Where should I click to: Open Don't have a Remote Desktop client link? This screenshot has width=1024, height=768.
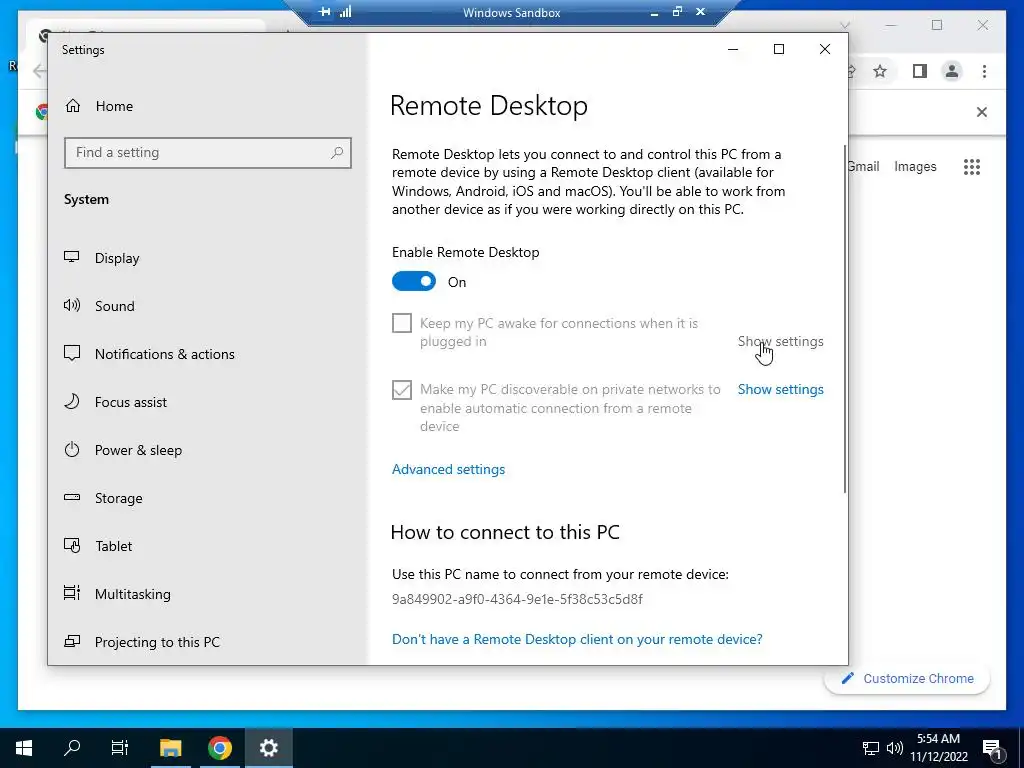[x=577, y=639]
